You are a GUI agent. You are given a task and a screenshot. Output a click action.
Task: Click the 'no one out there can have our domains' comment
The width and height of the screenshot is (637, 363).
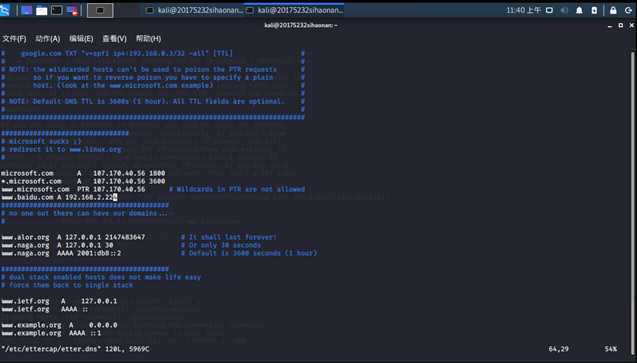(84, 213)
